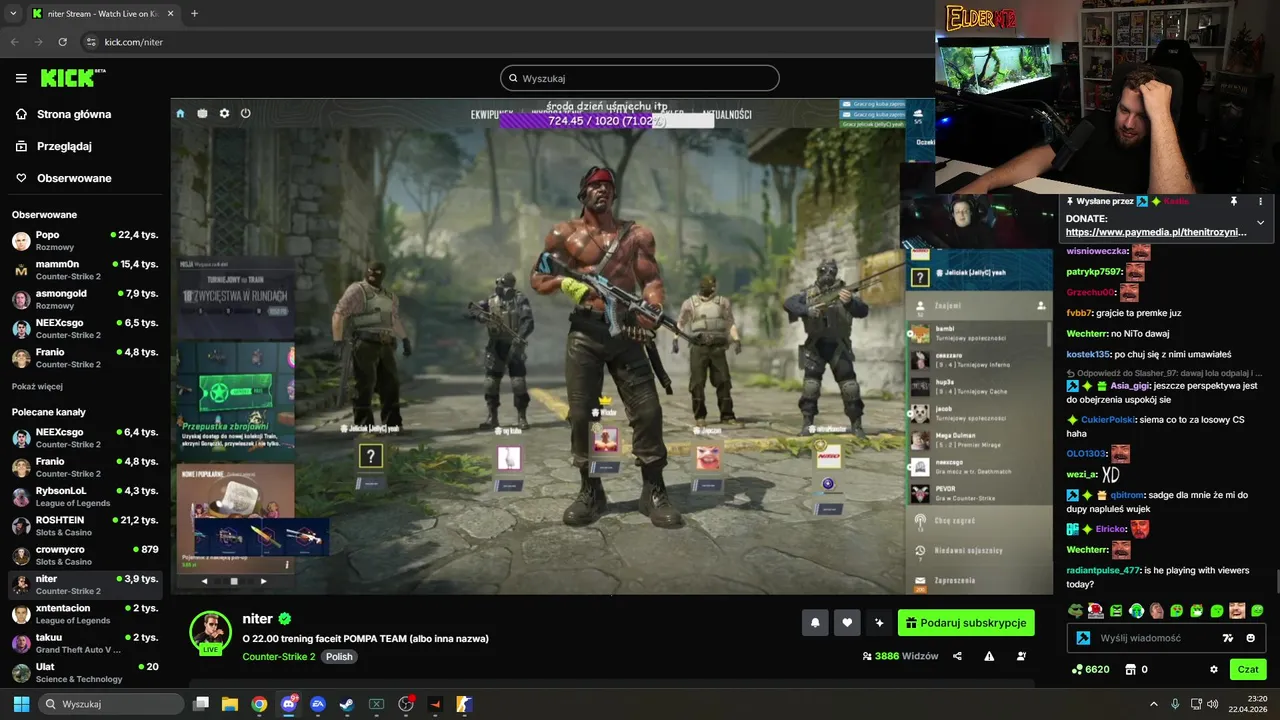1280x720 pixels.
Task: Click the CS2 power icon in stream
Action: click(245, 113)
